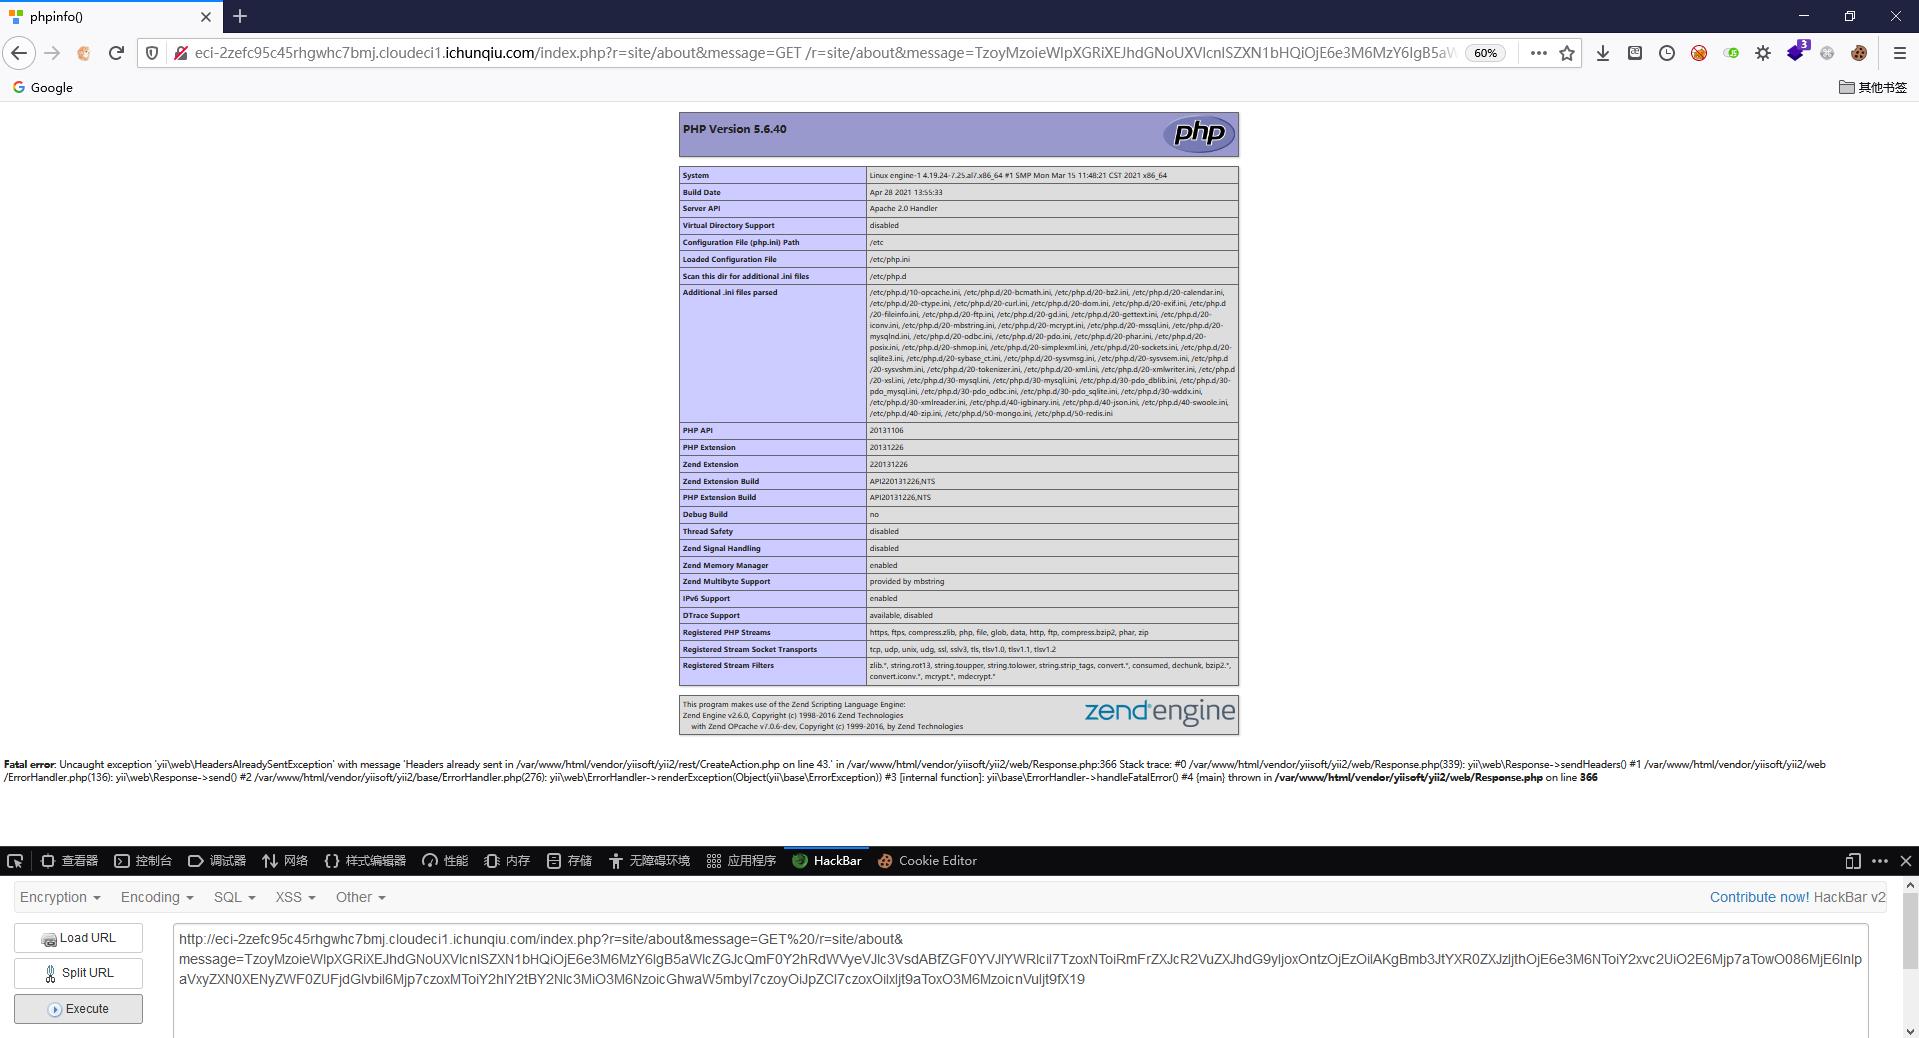1919x1038 pixels.
Task: Reload the page with refresh icon
Action: tap(116, 53)
